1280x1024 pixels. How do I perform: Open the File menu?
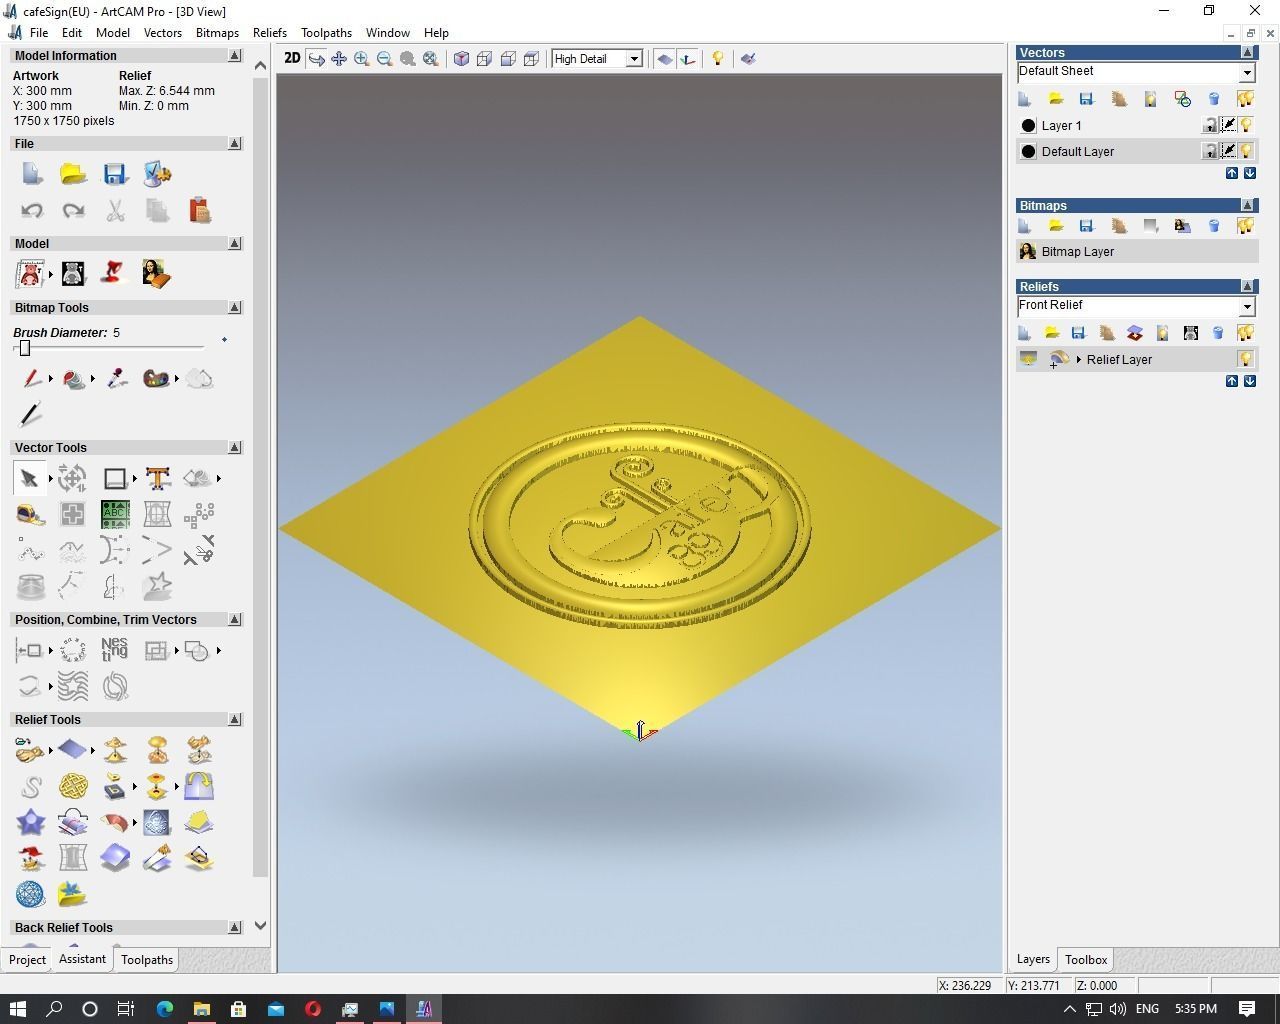tap(39, 33)
